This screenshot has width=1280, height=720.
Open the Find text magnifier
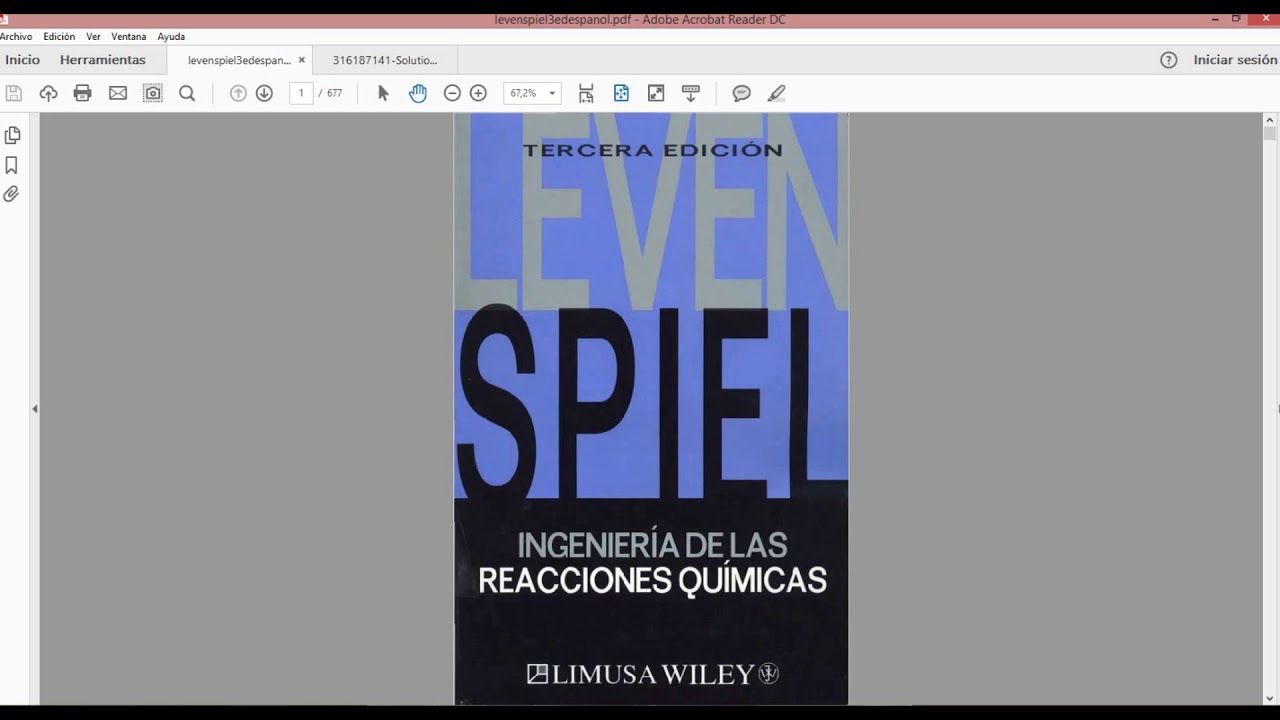click(187, 93)
